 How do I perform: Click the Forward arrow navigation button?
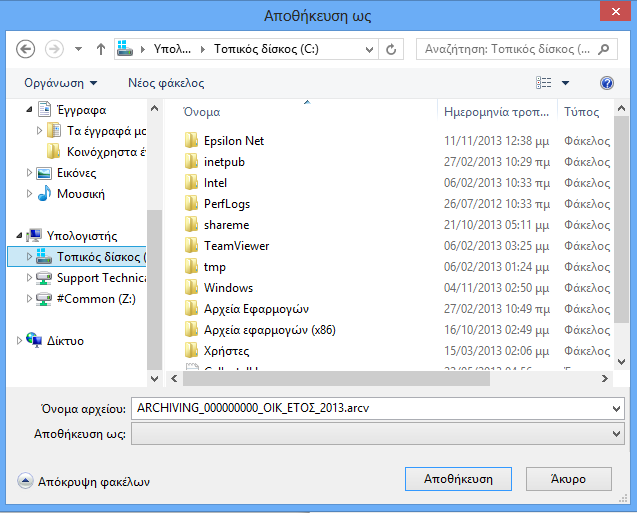click(x=54, y=49)
